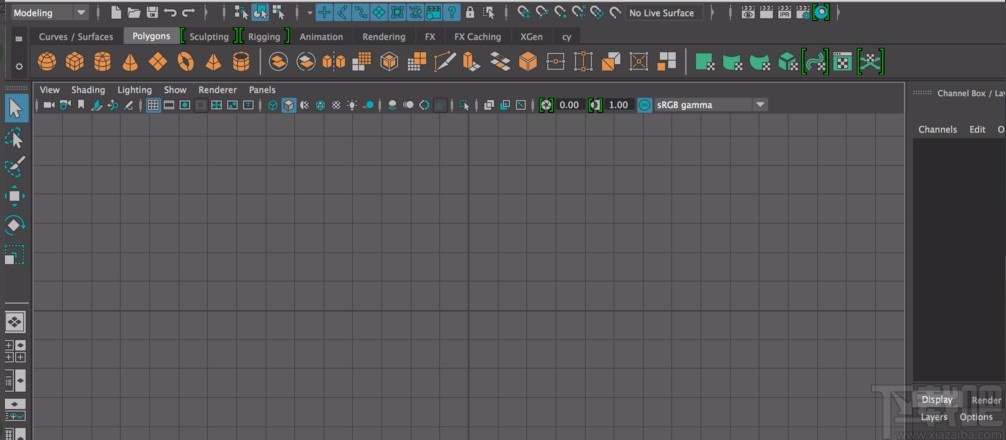The image size is (1006, 440).
Task: Create a polygon pyramid
Action: [x=214, y=62]
